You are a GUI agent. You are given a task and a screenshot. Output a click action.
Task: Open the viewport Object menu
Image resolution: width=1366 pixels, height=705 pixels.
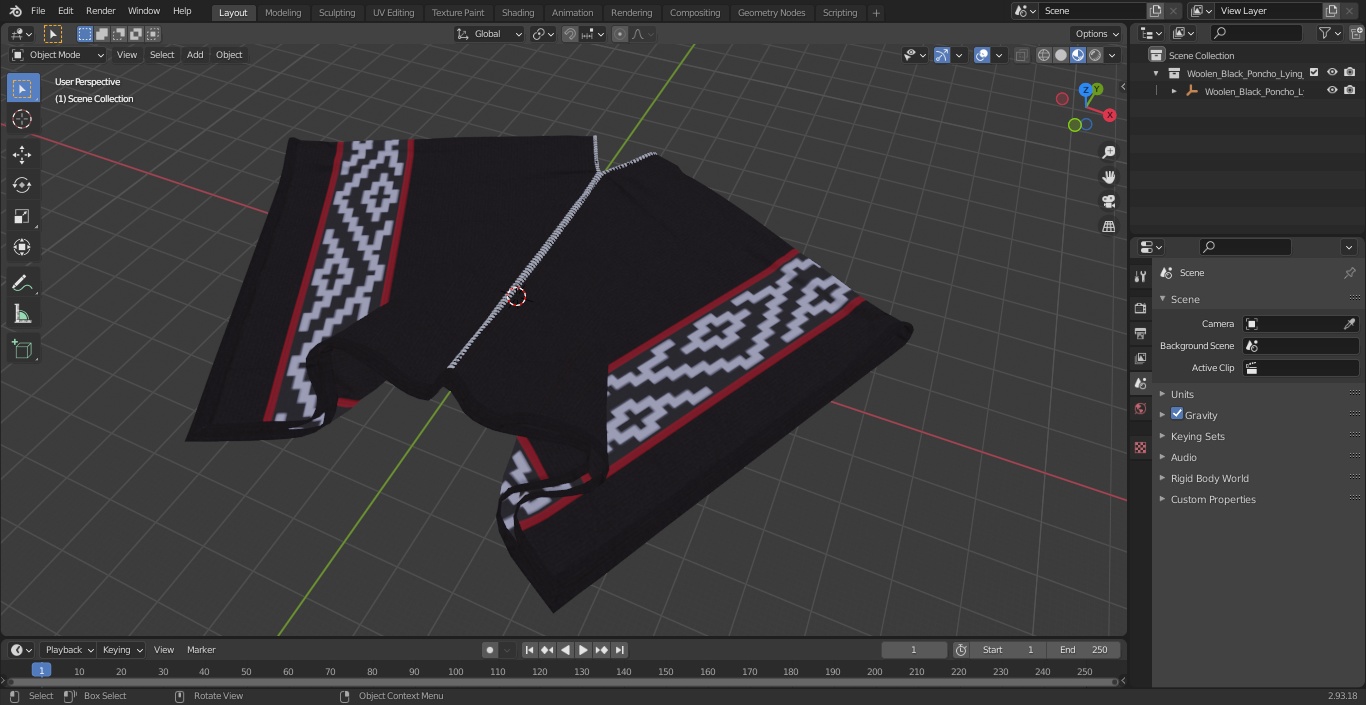[229, 55]
